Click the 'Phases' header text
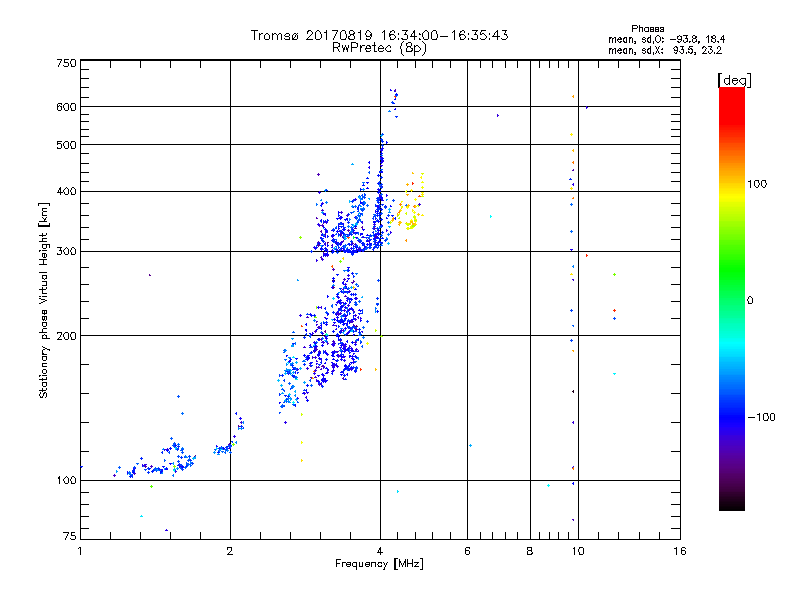This screenshot has height=600, width=800. click(647, 29)
